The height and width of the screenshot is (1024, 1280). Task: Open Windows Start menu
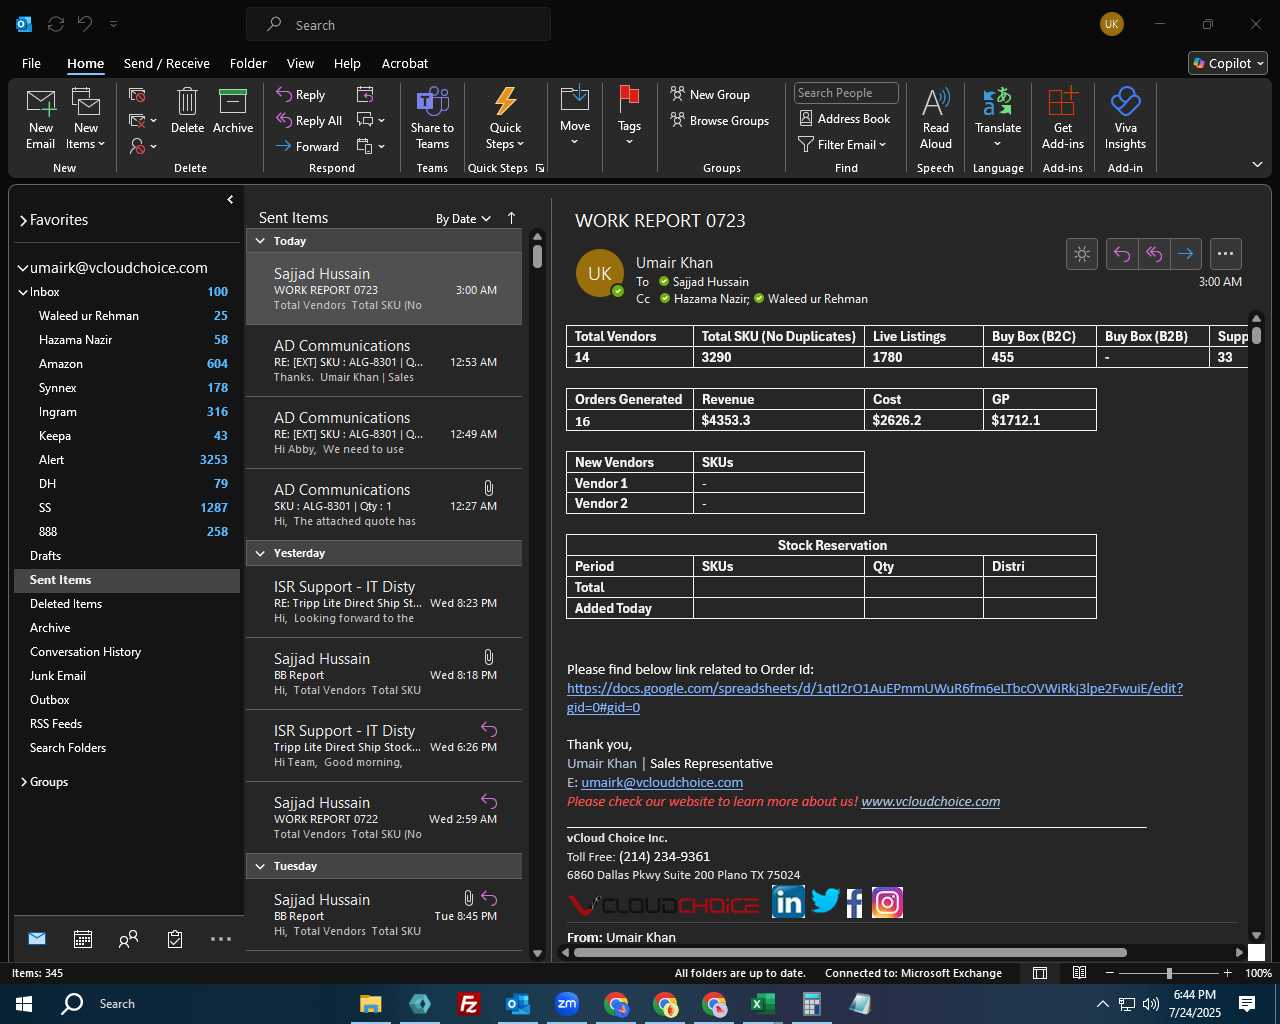(24, 1004)
